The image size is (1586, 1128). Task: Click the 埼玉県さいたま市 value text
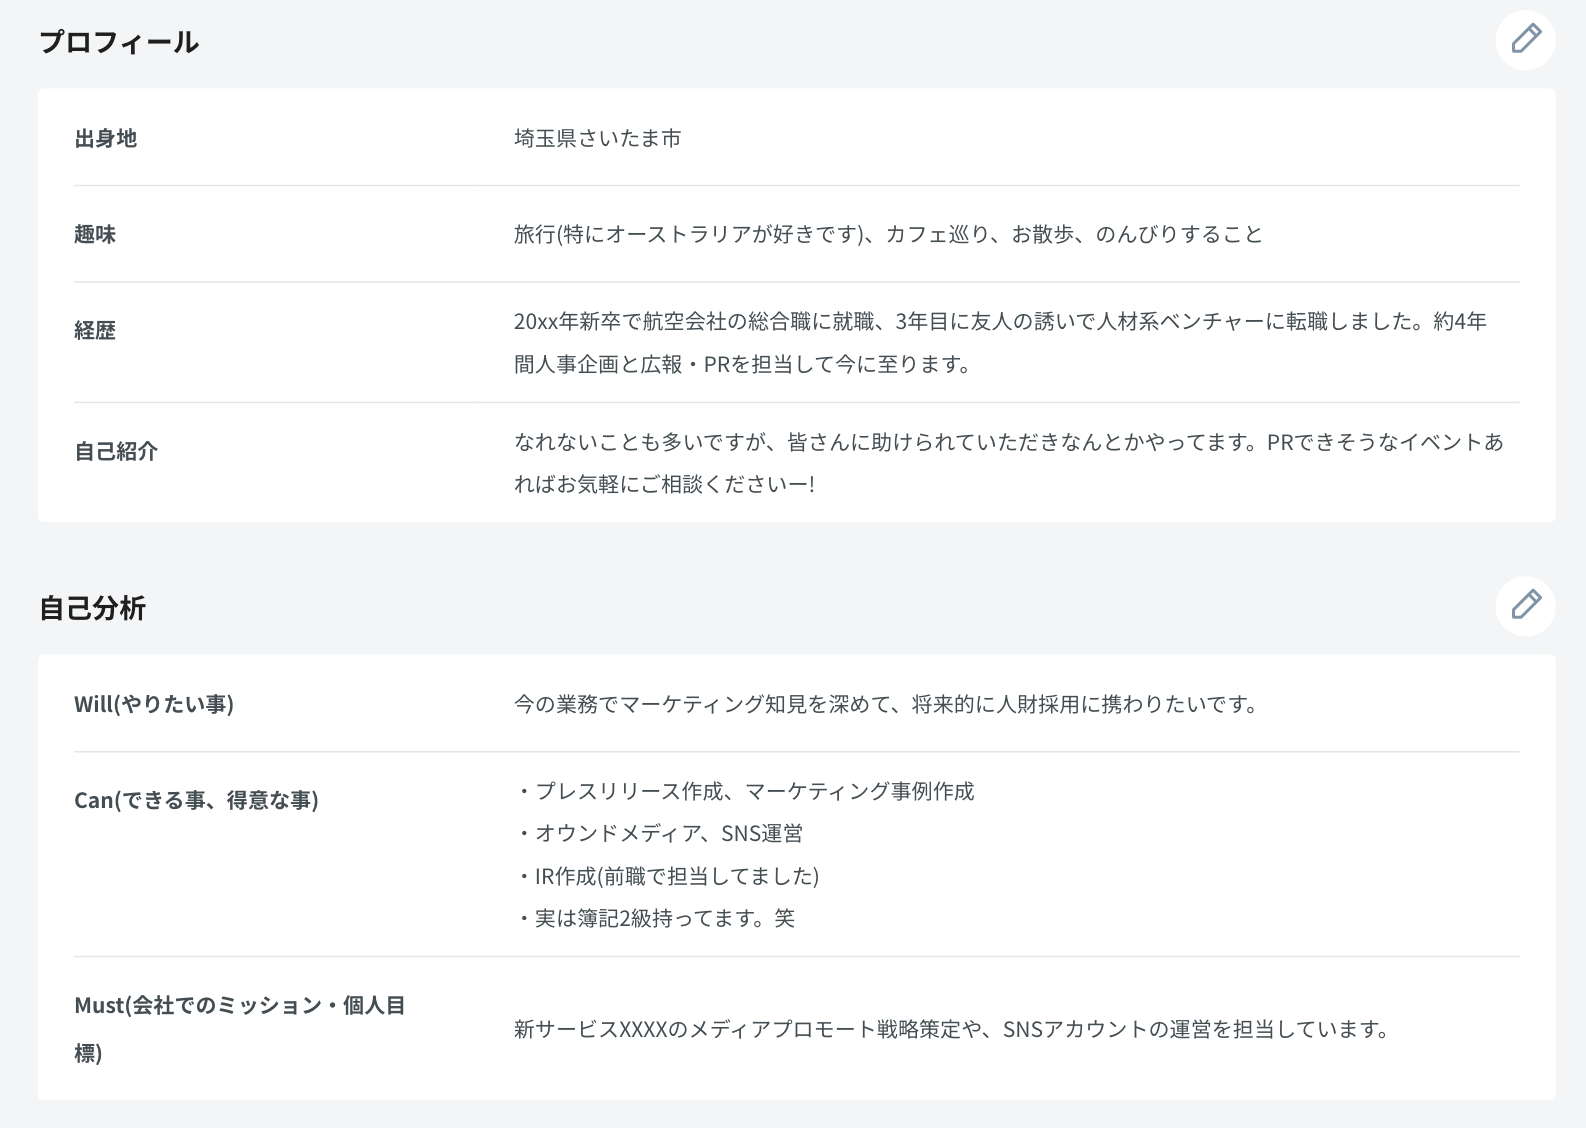click(x=597, y=138)
